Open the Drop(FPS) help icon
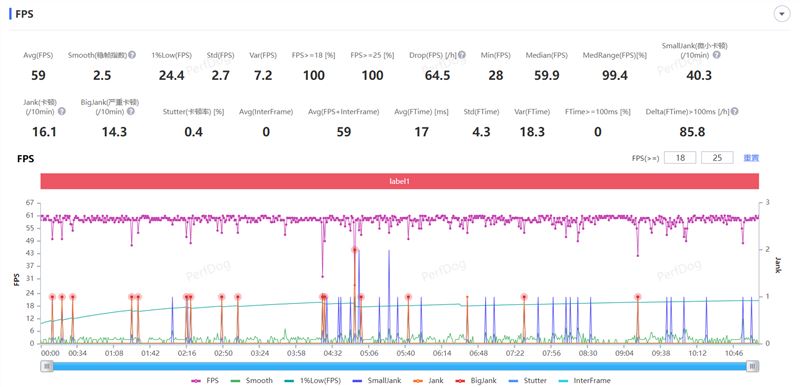 click(x=462, y=55)
